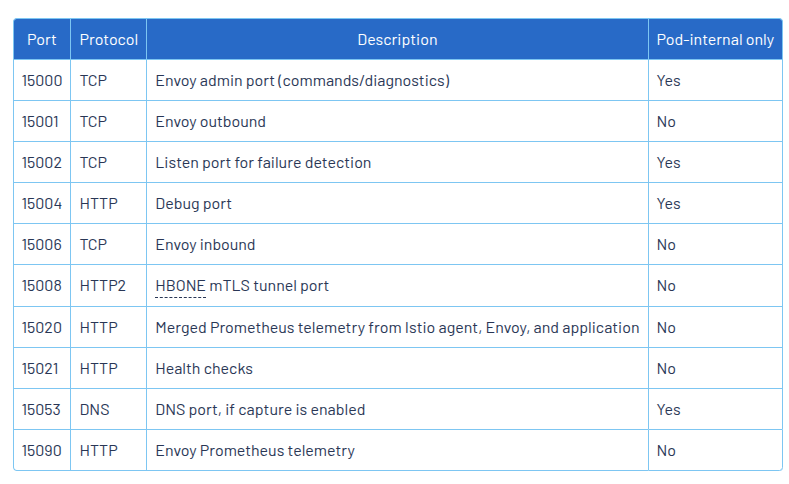Select Envoy Prometheus telemetry description
789x484 pixels.
(x=255, y=451)
